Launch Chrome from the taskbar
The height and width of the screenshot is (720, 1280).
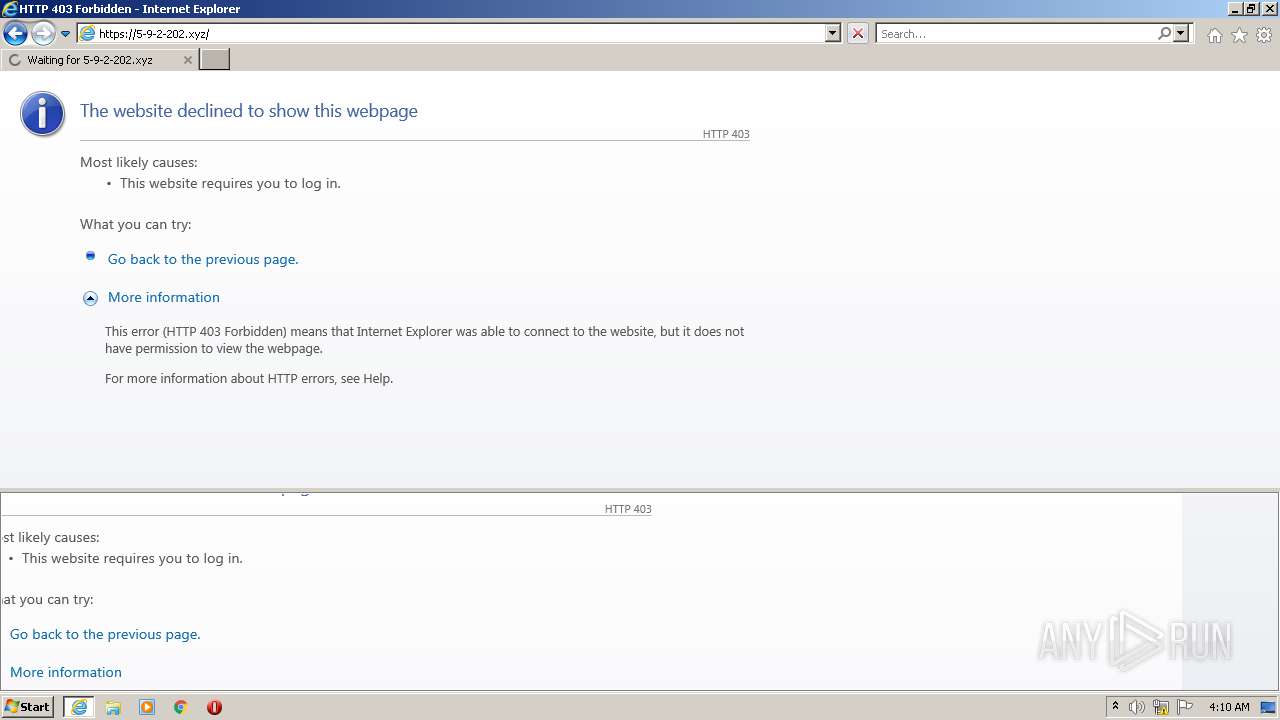click(x=181, y=707)
